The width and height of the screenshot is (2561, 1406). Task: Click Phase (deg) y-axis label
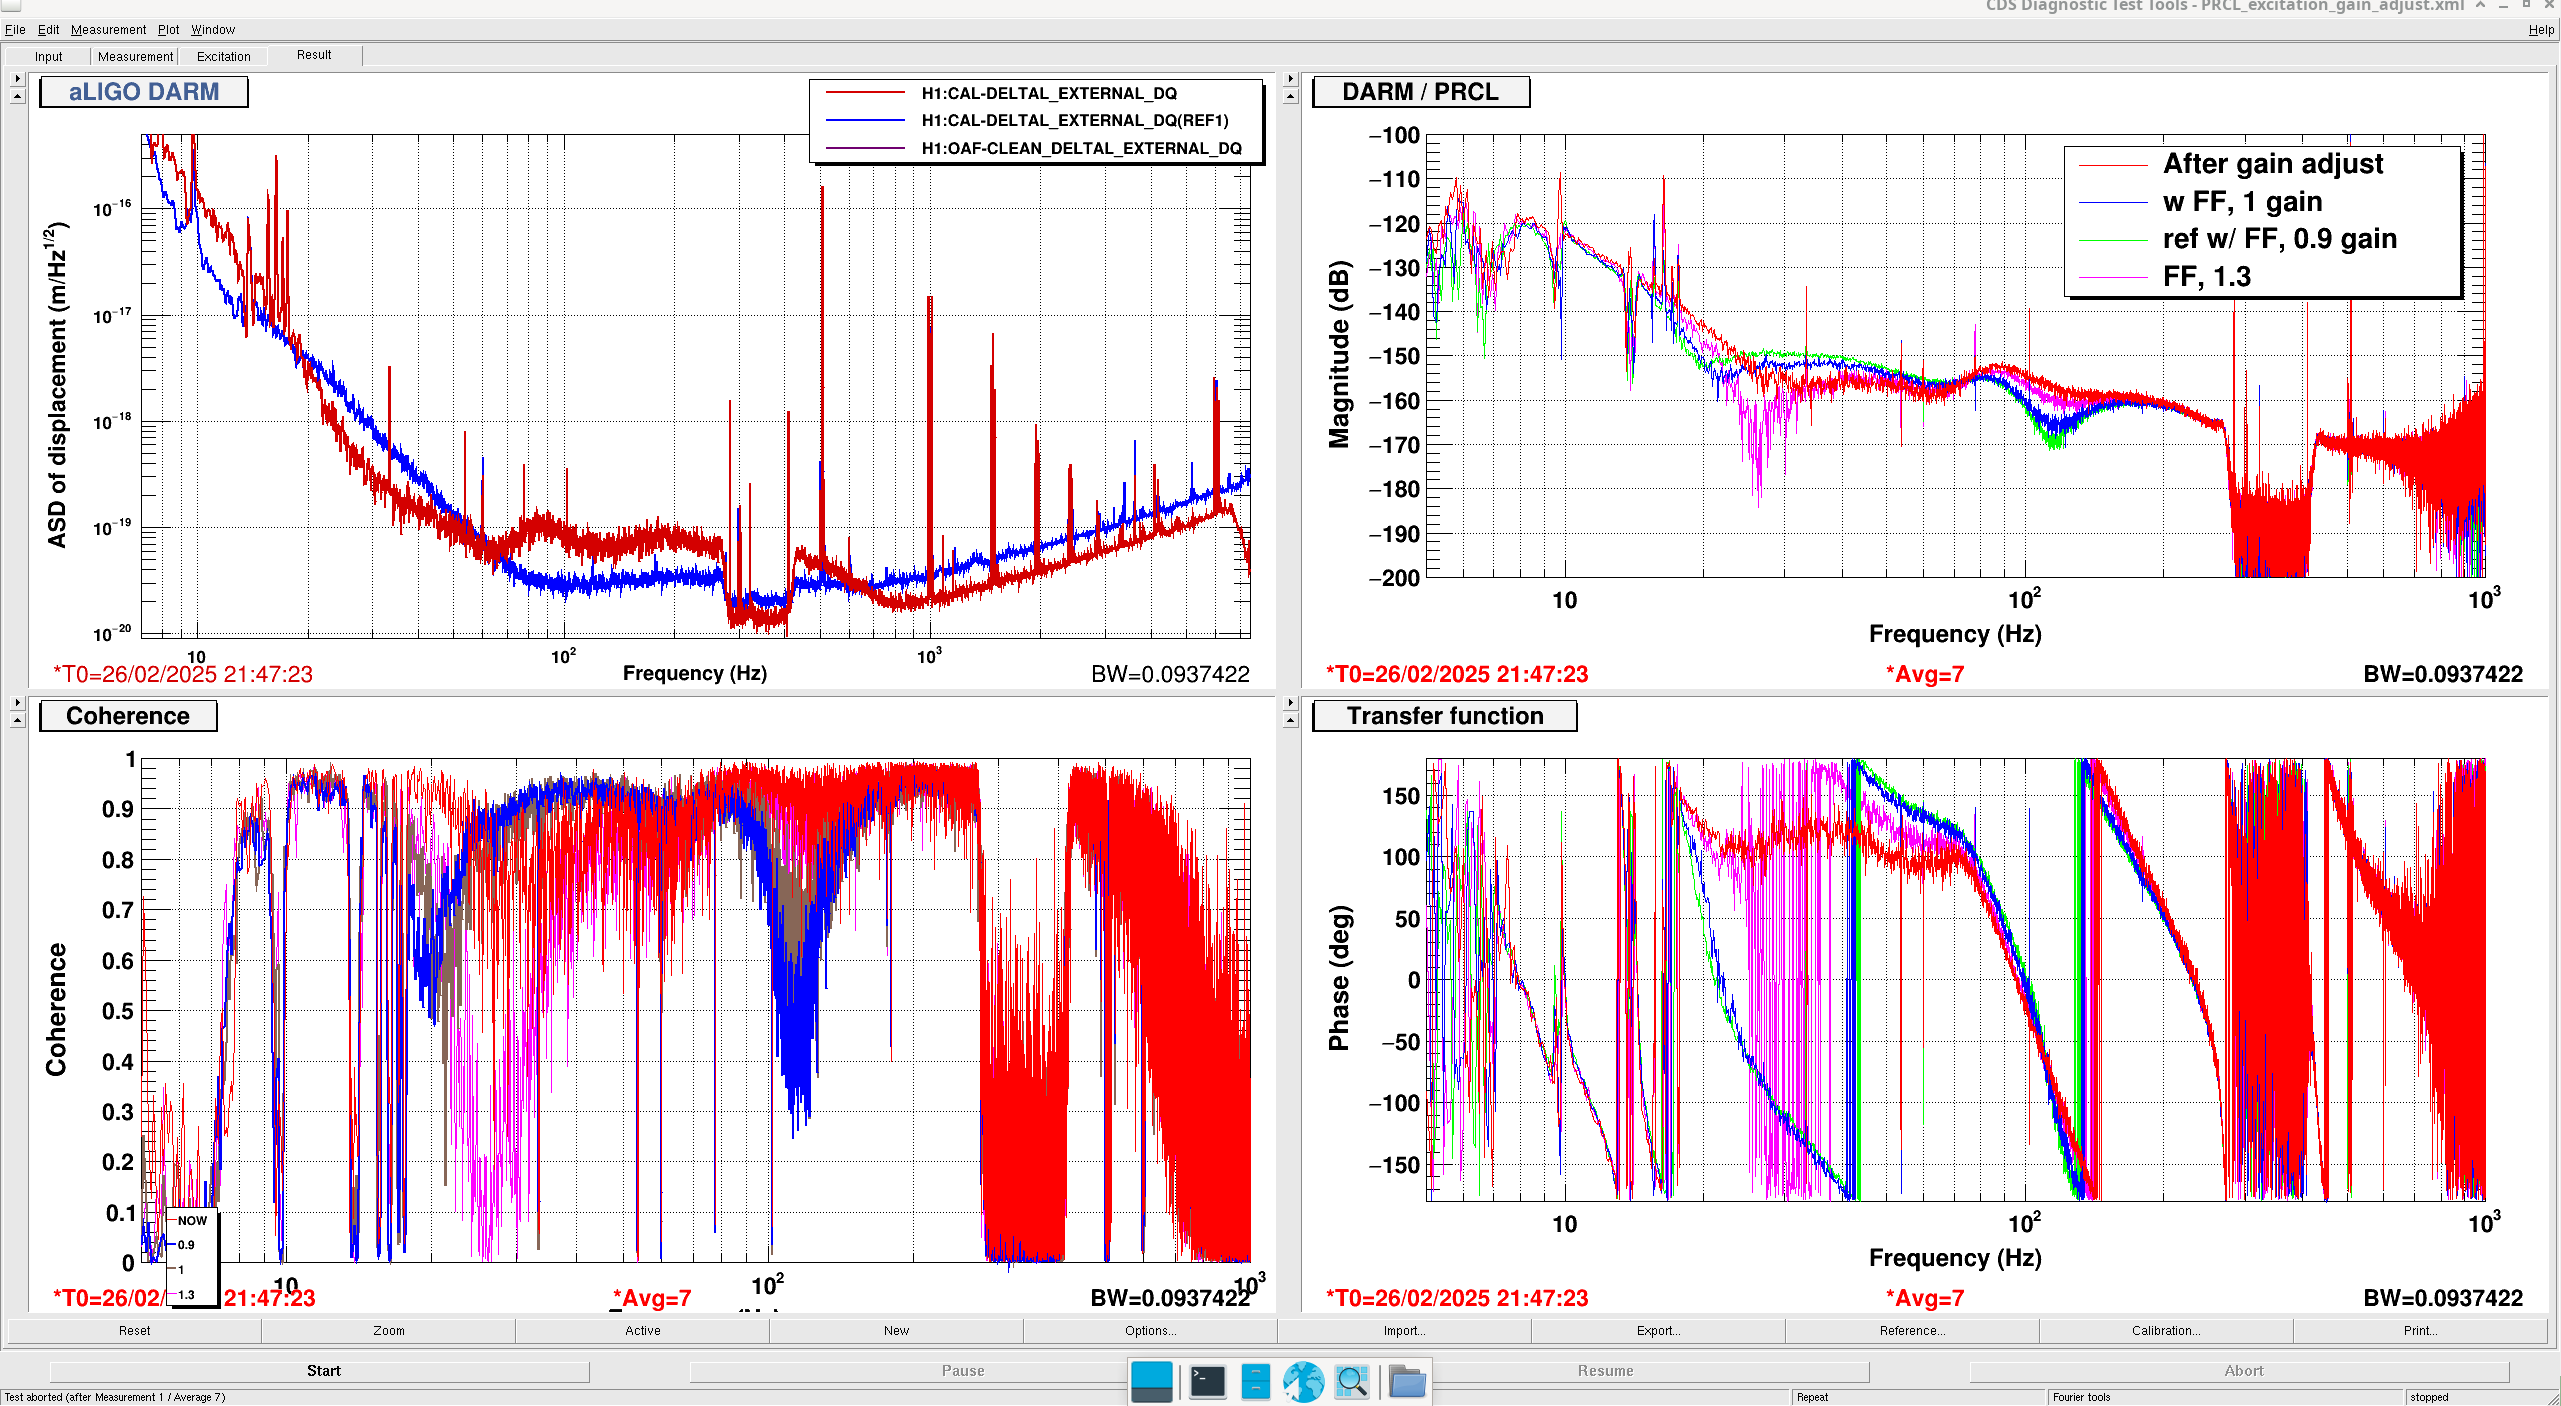pyautogui.click(x=1338, y=978)
